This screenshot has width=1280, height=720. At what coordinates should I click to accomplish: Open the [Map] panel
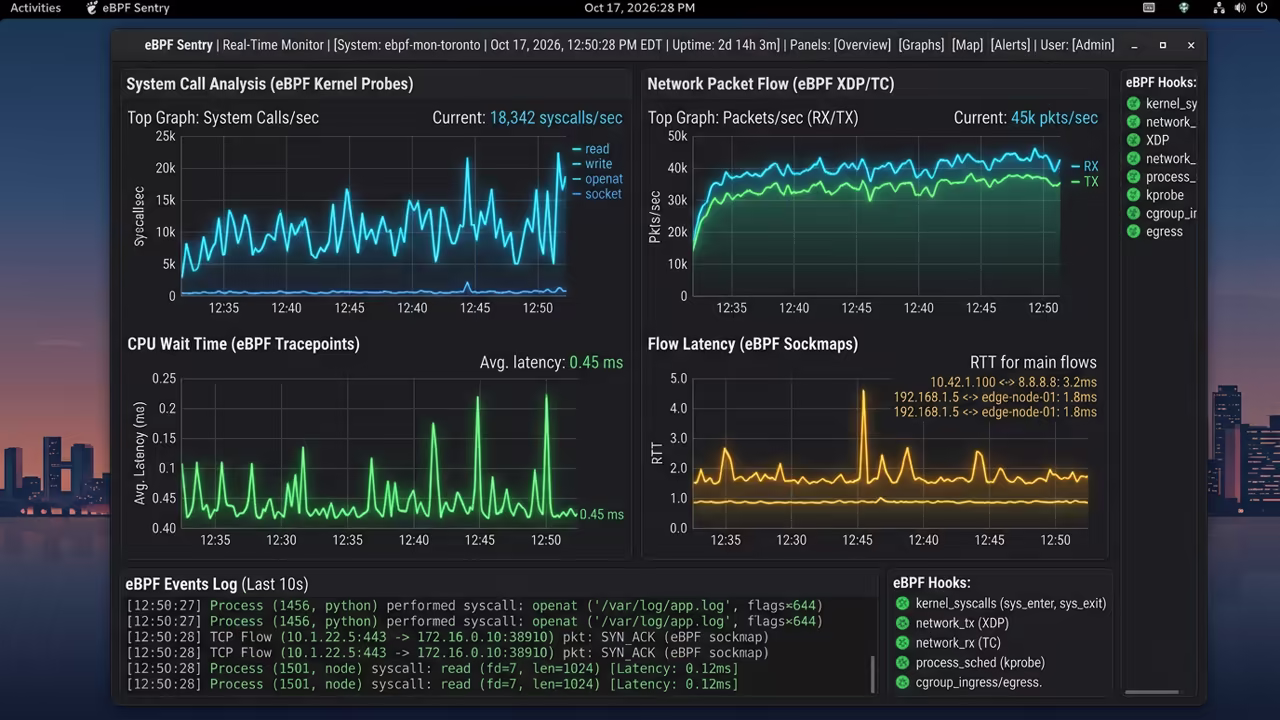(x=967, y=45)
